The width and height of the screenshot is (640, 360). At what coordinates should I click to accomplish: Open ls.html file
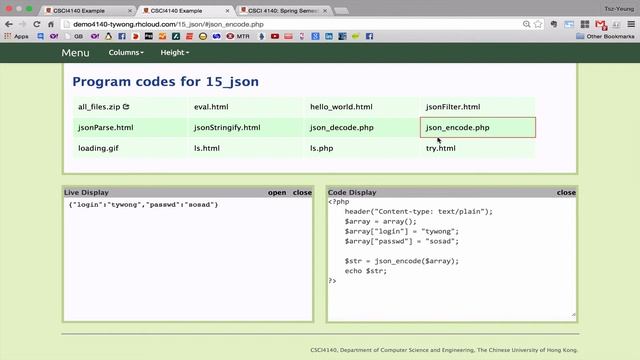coord(207,148)
